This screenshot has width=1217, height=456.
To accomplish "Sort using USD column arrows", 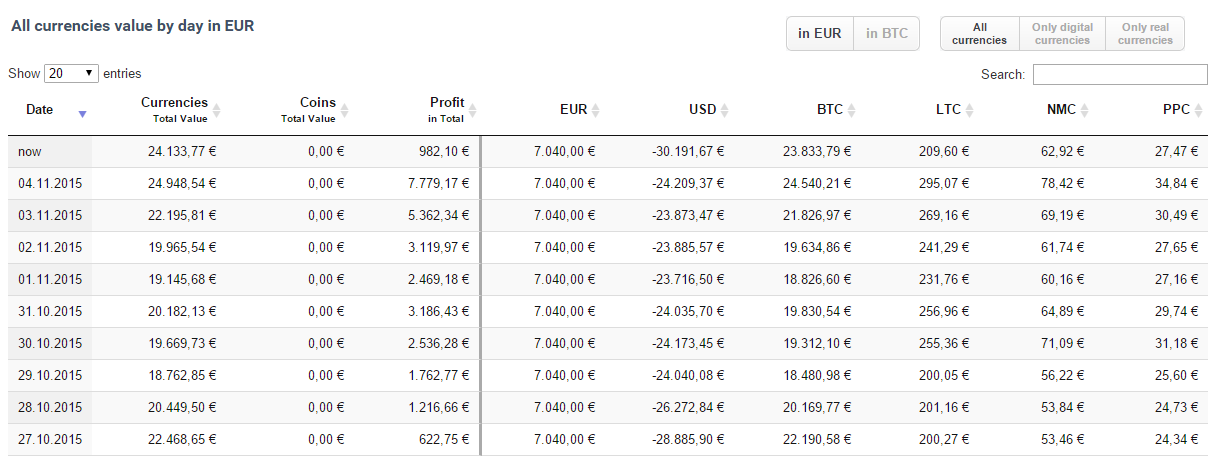I will coord(725,110).
